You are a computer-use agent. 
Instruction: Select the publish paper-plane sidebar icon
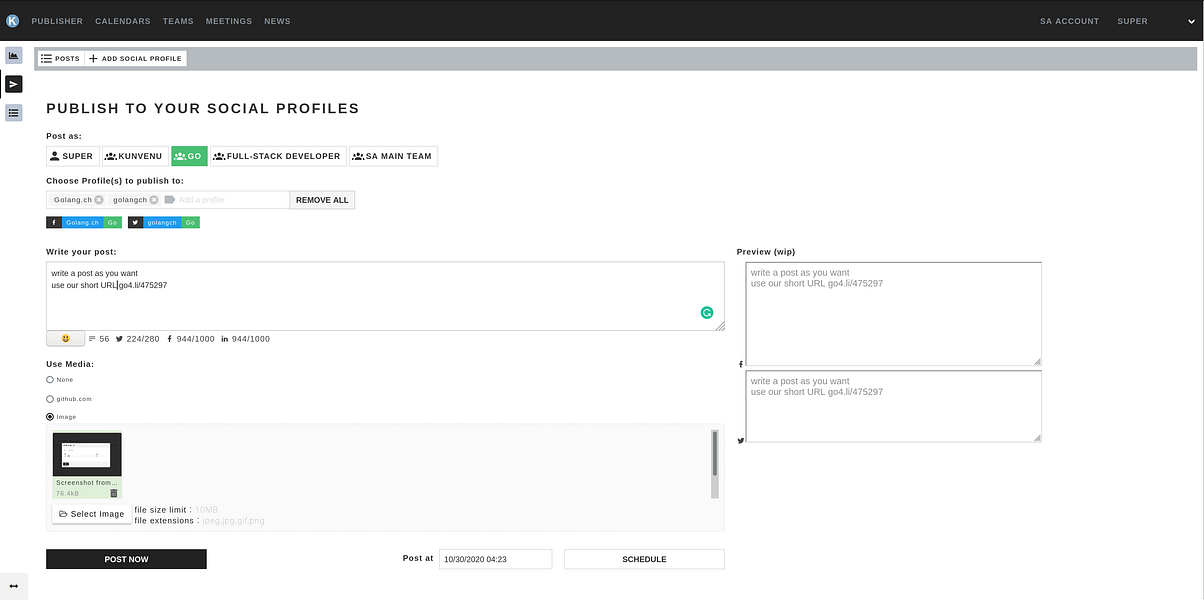coord(14,84)
